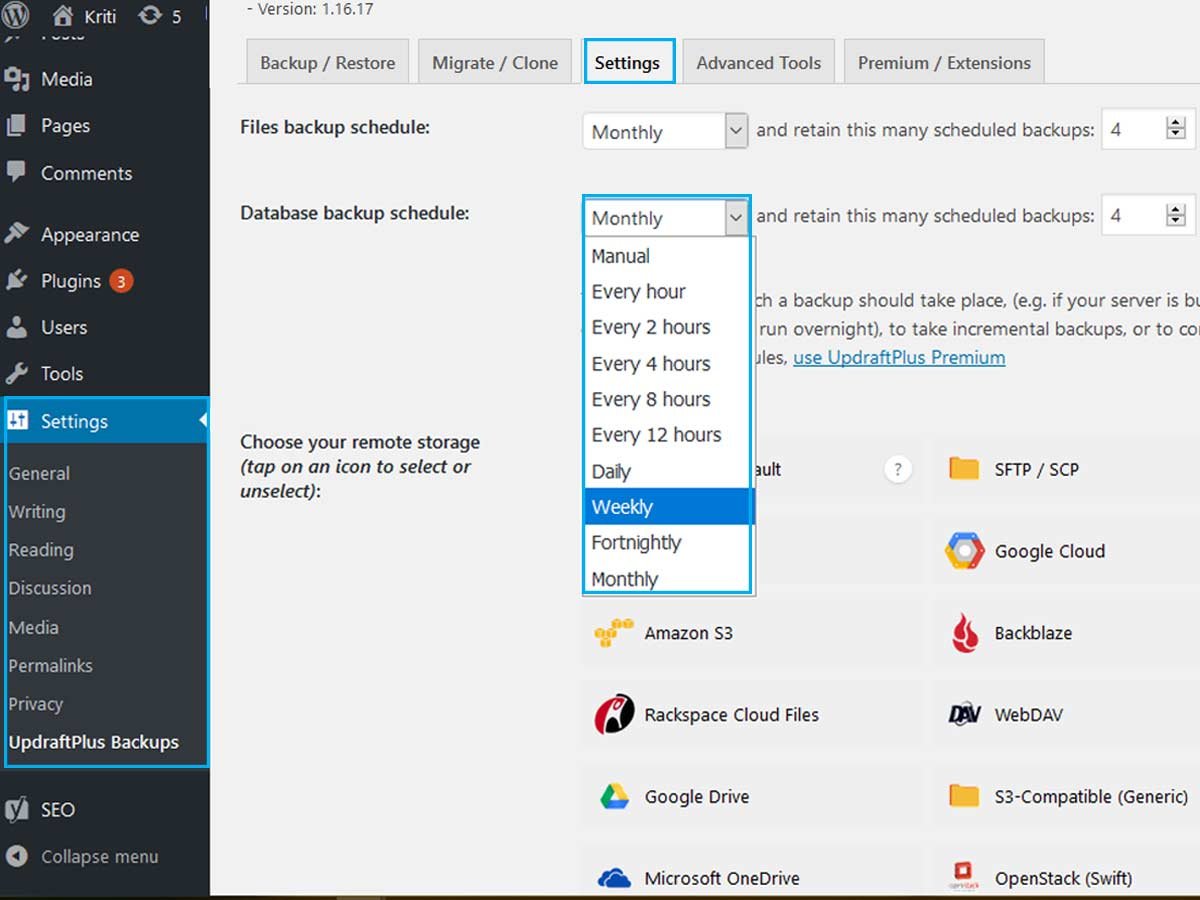Select the Amazon S3 icon

pos(614,633)
